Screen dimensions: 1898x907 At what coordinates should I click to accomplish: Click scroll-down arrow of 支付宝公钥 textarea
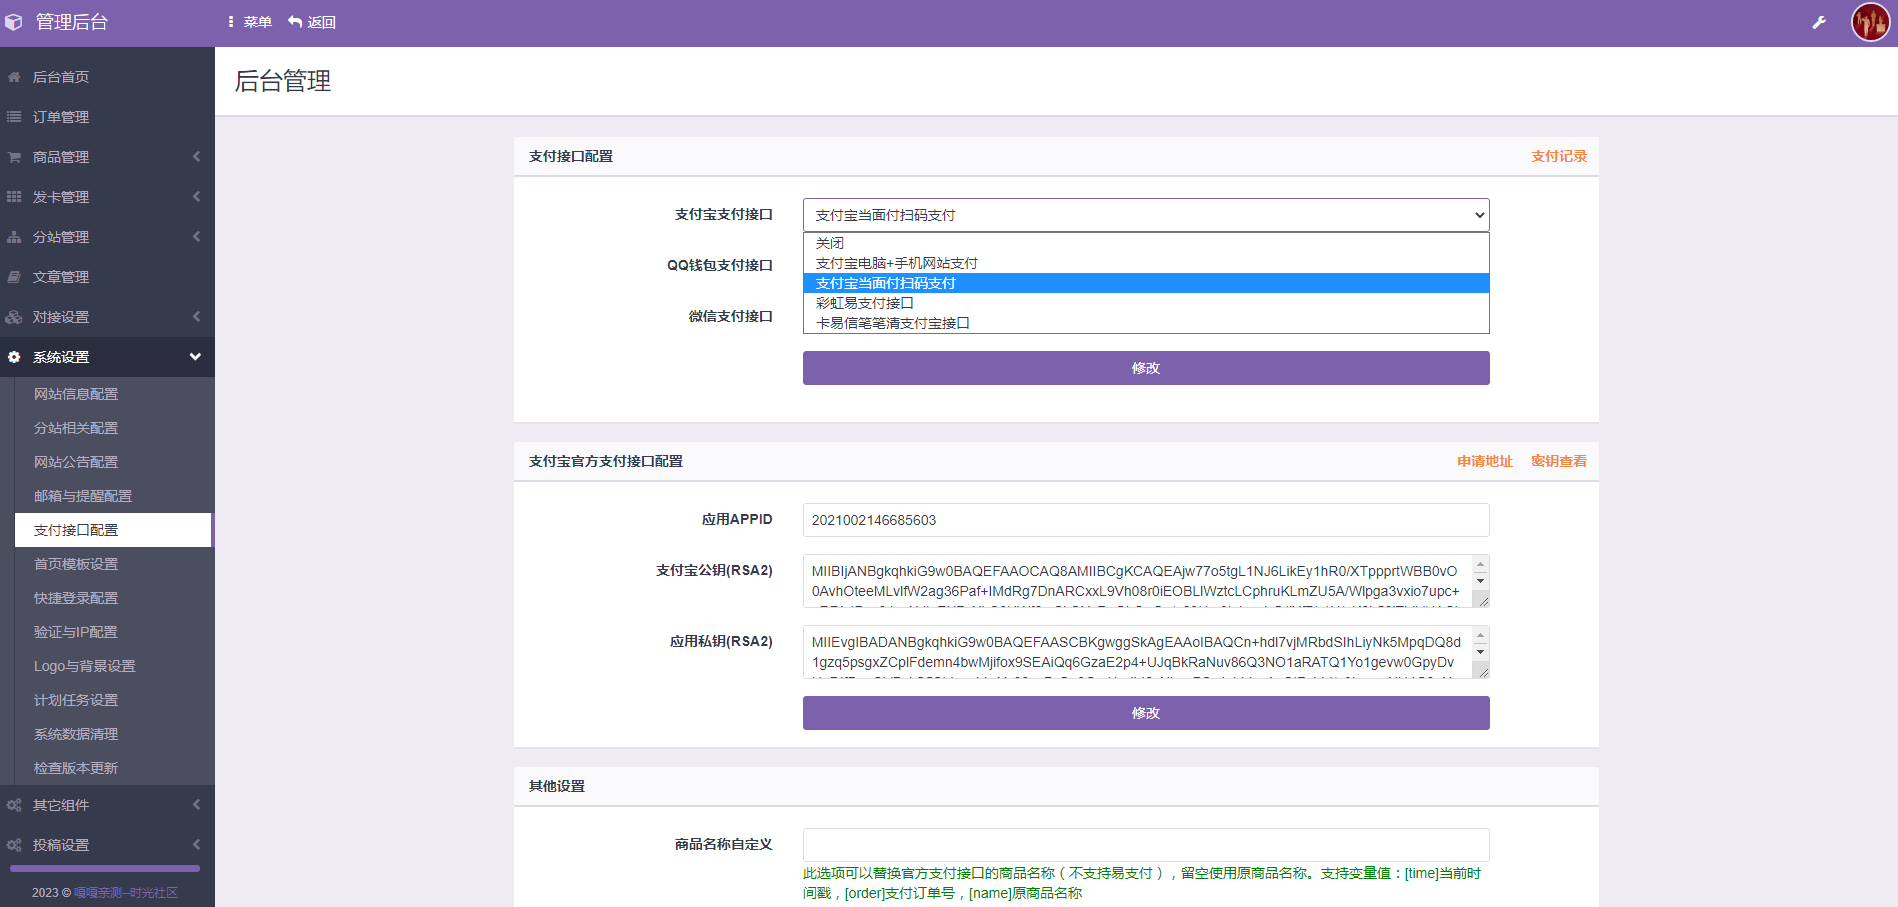coord(1481,581)
